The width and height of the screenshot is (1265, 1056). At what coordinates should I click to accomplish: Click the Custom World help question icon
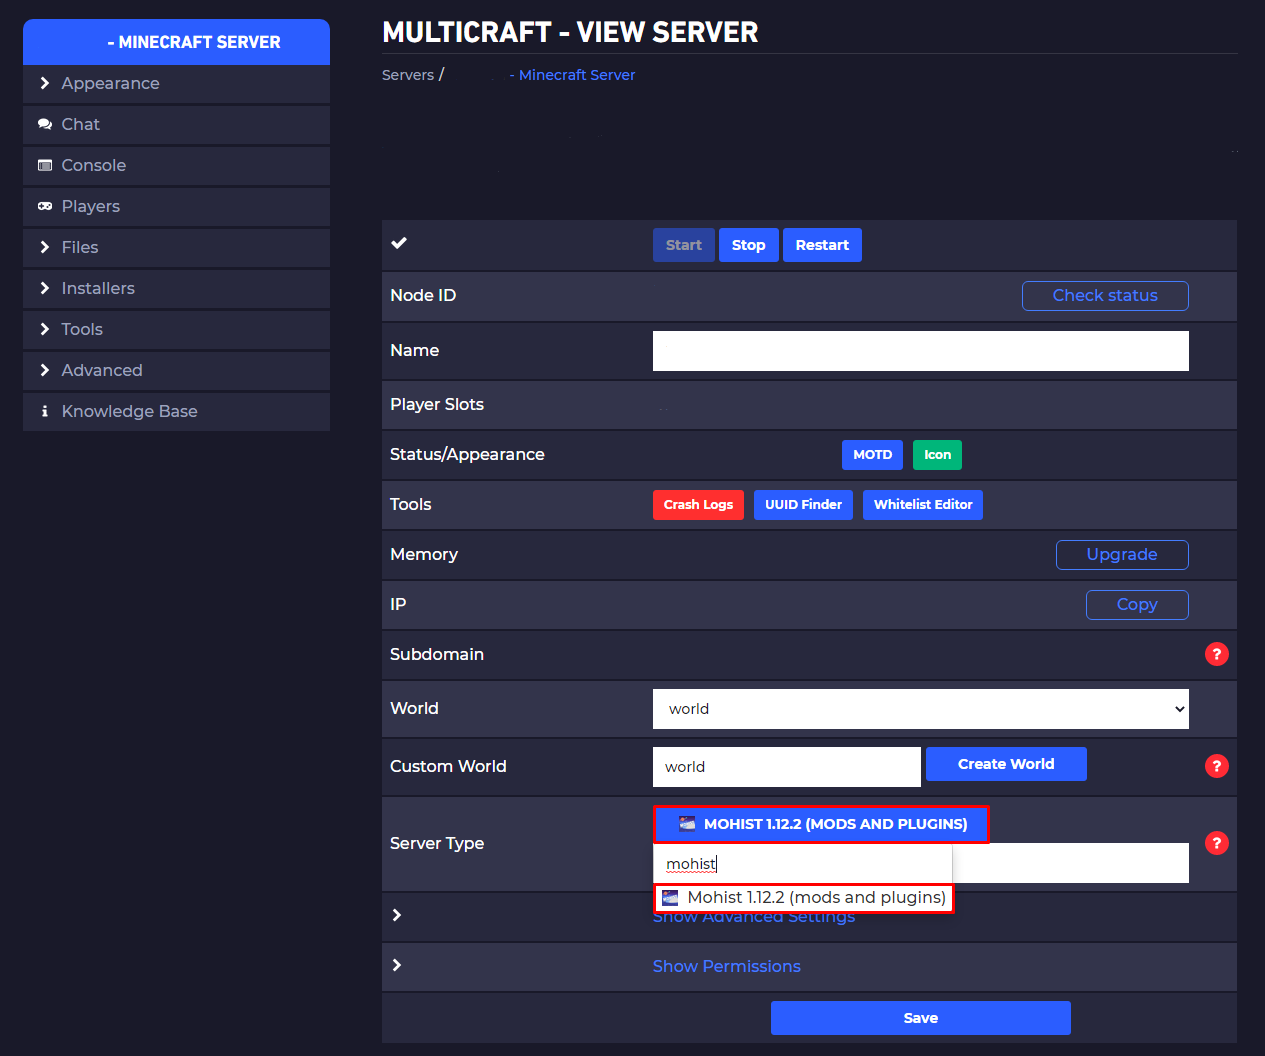pyautogui.click(x=1216, y=766)
